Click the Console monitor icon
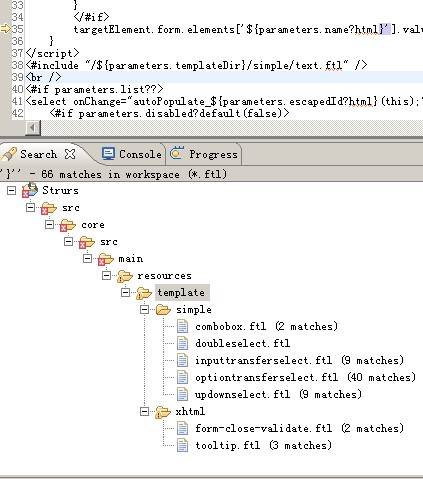The image size is (423, 479). tap(108, 154)
